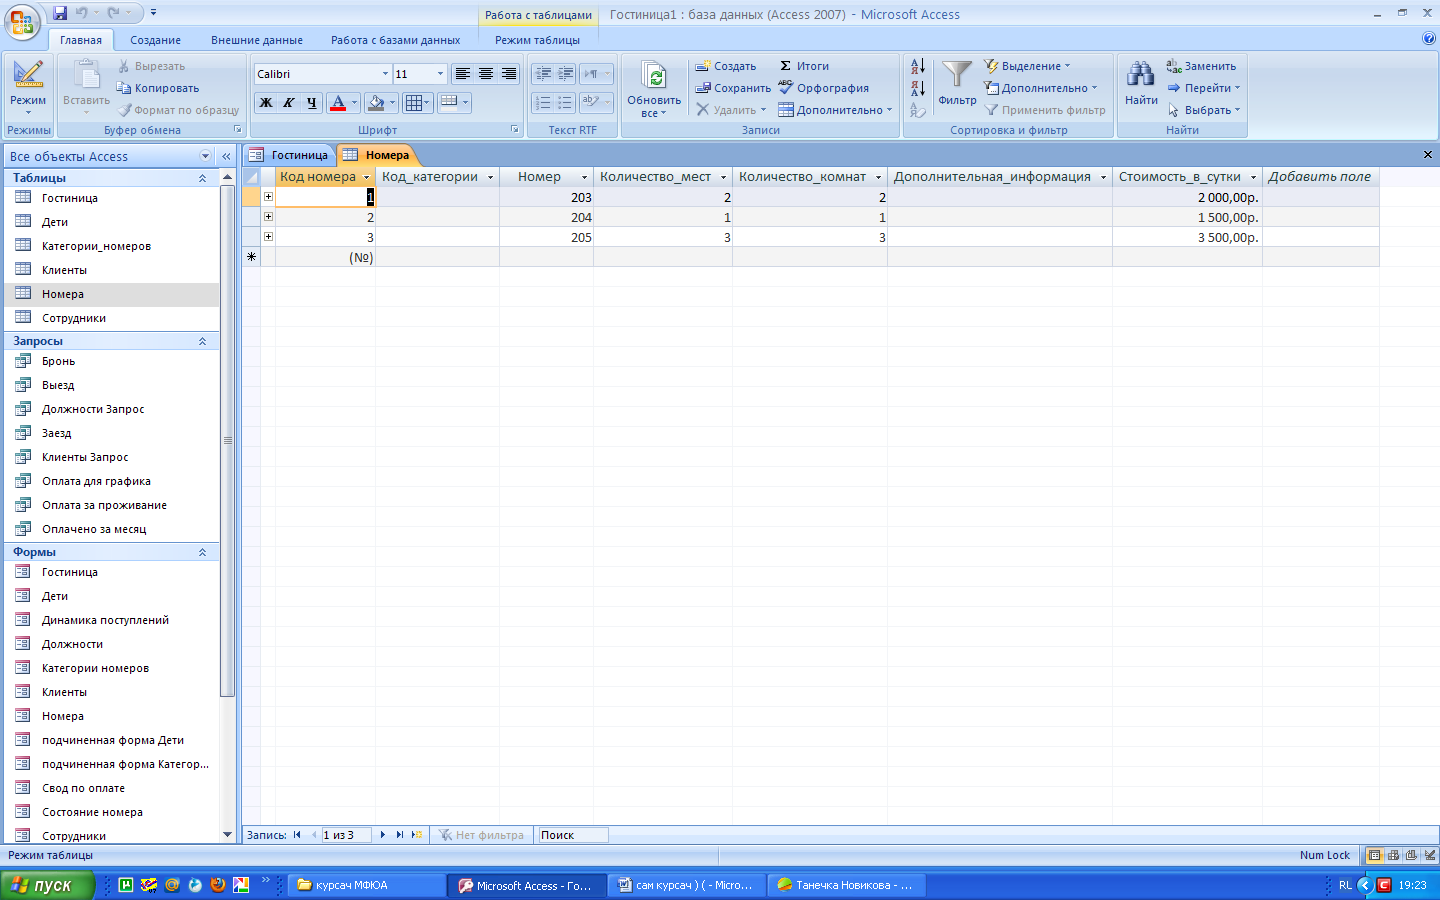
Task: Collapse the Запросы group
Action: [202, 341]
